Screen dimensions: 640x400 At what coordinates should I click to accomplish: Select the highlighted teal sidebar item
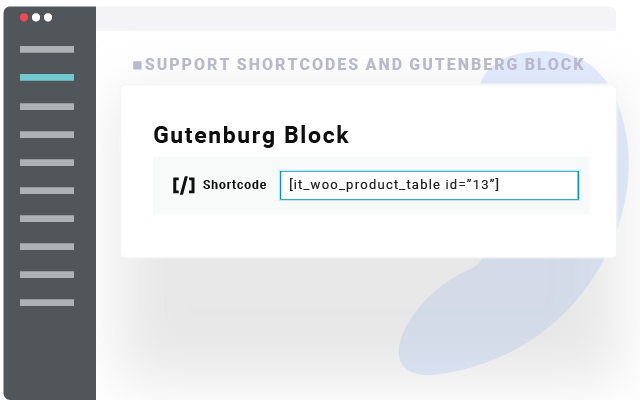(x=47, y=77)
